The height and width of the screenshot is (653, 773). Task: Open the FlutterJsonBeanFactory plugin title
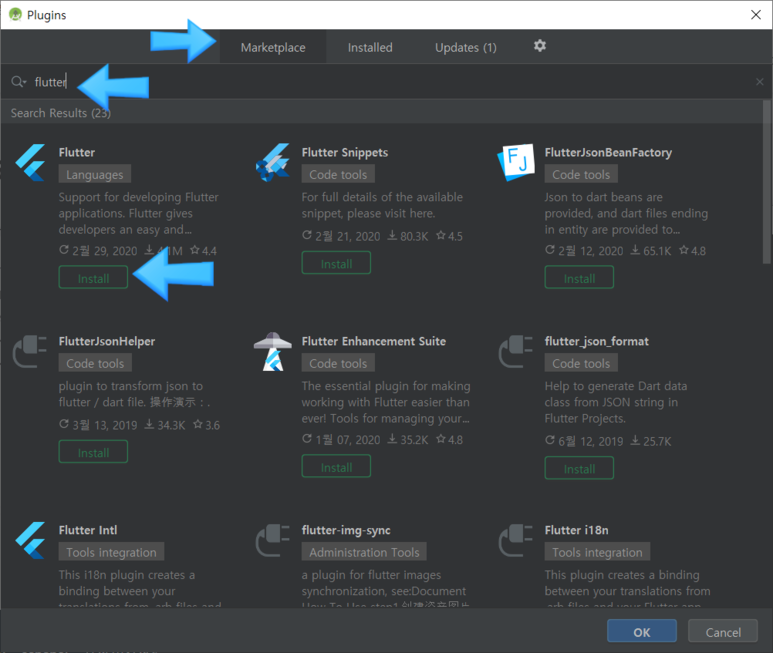608,152
